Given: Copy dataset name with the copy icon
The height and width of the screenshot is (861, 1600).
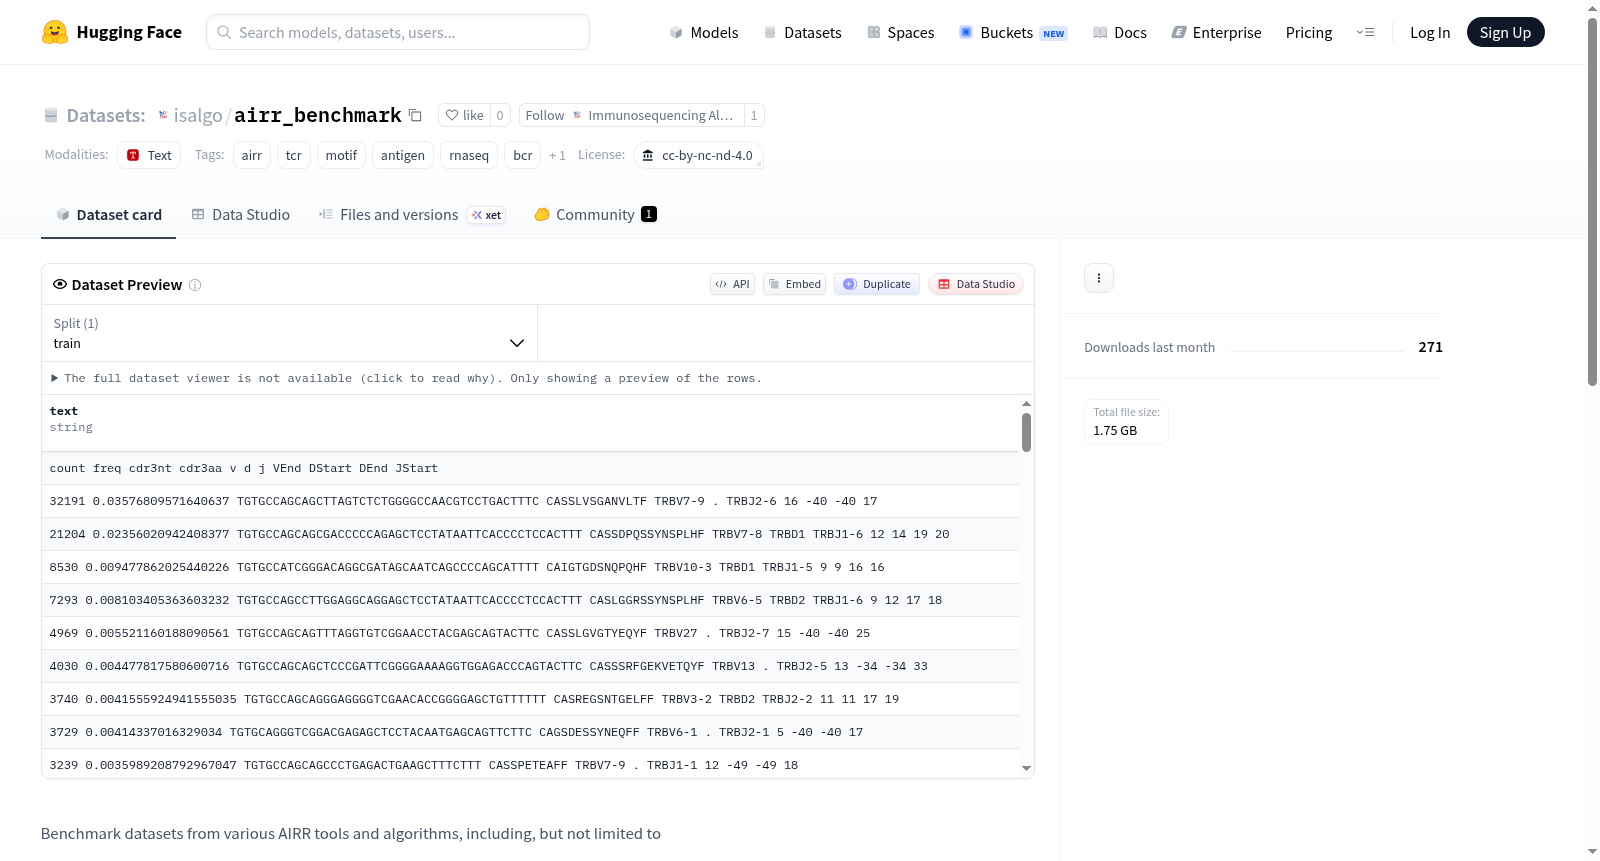Looking at the screenshot, I should click(x=415, y=115).
